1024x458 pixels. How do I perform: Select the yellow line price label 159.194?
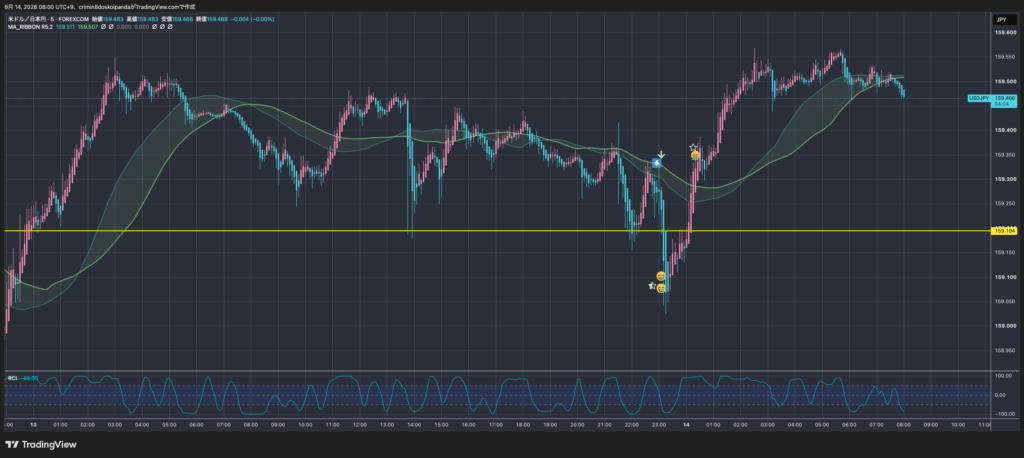tap(1004, 231)
